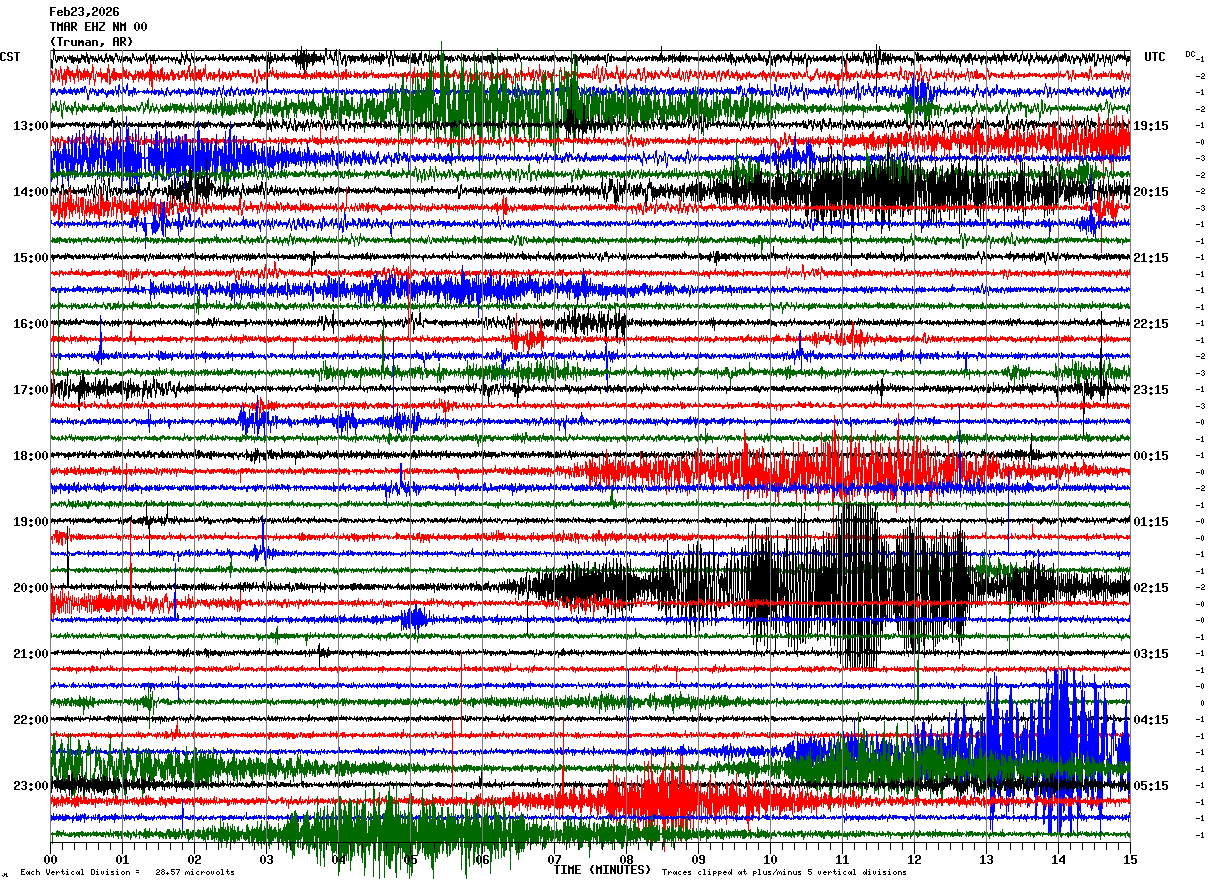Select the 18:00 CST row label
This screenshot has width=1210, height=886.
[x=31, y=456]
